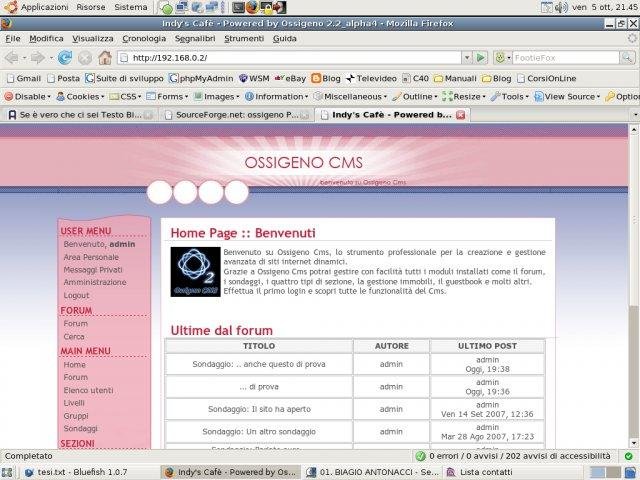Open the Guida menu
Image resolution: width=640 pixels, height=480 pixels.
(284, 39)
